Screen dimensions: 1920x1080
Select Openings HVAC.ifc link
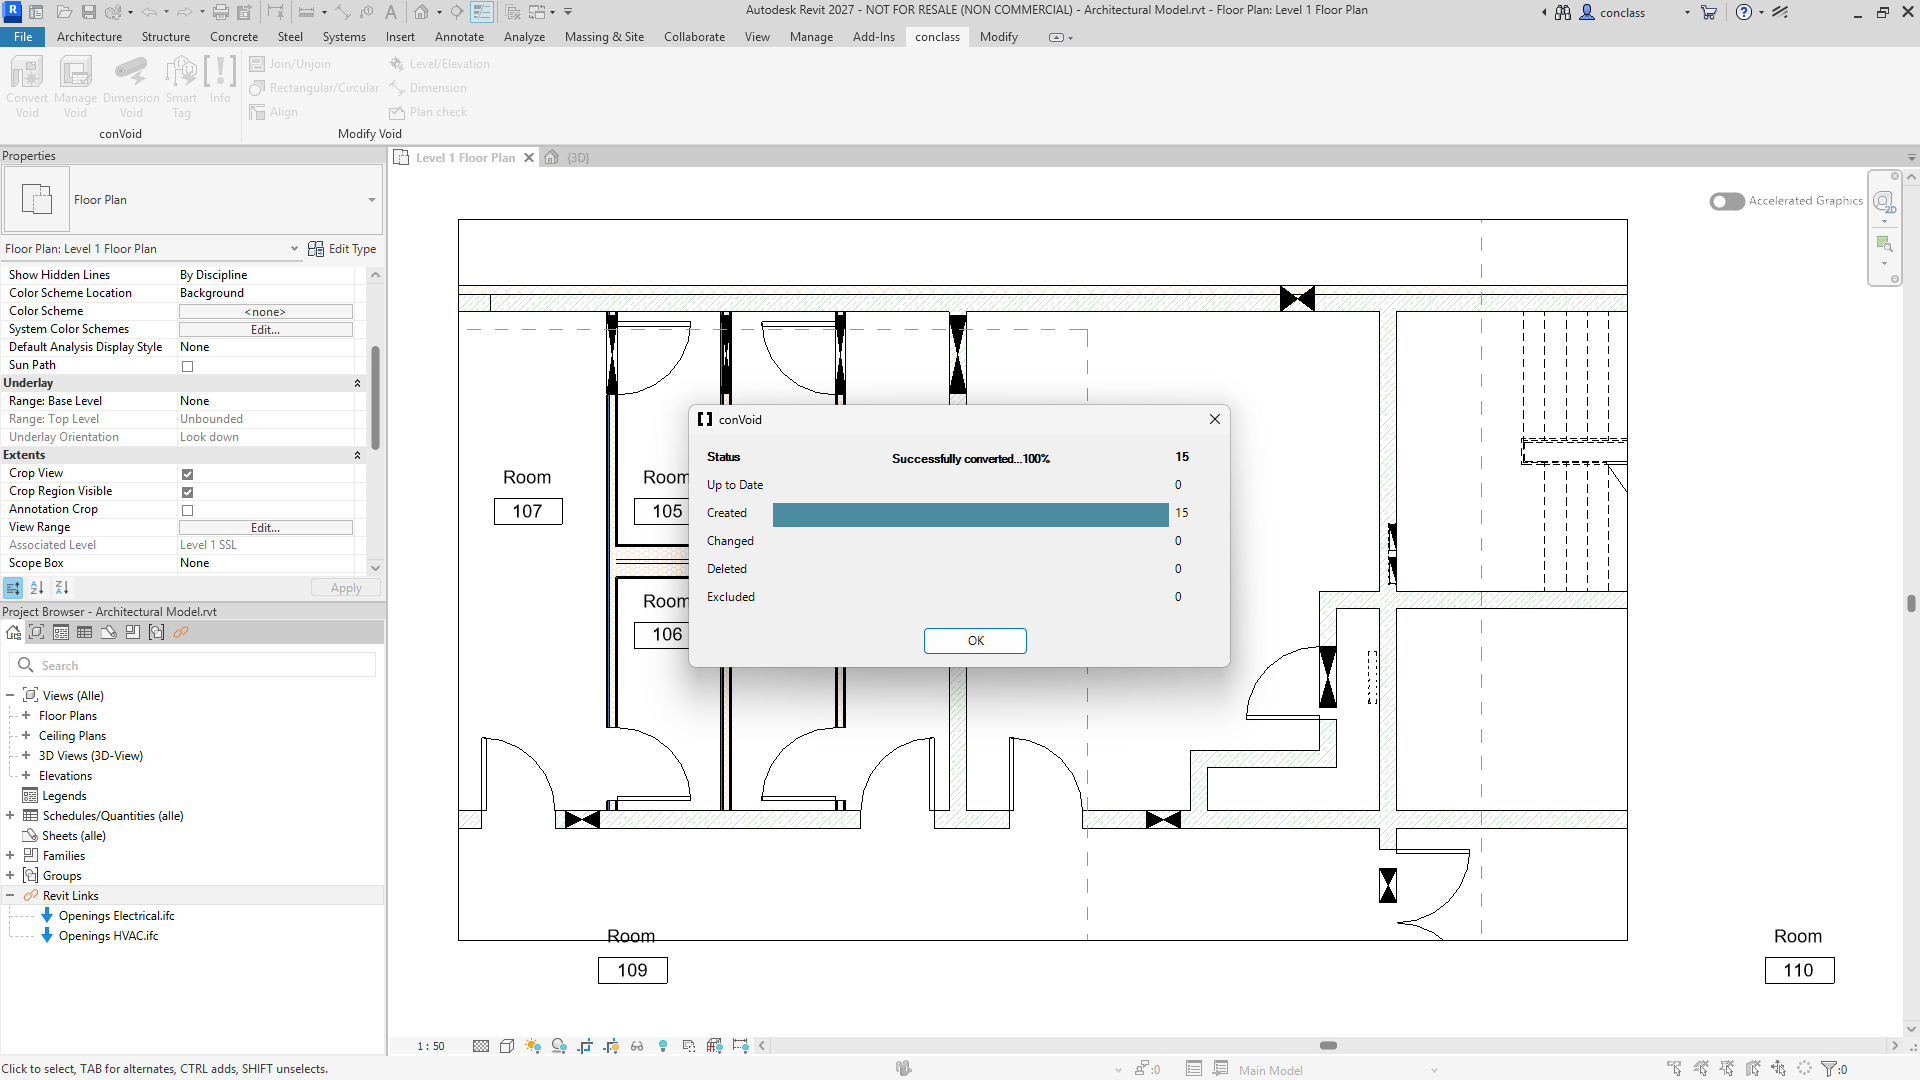click(108, 936)
